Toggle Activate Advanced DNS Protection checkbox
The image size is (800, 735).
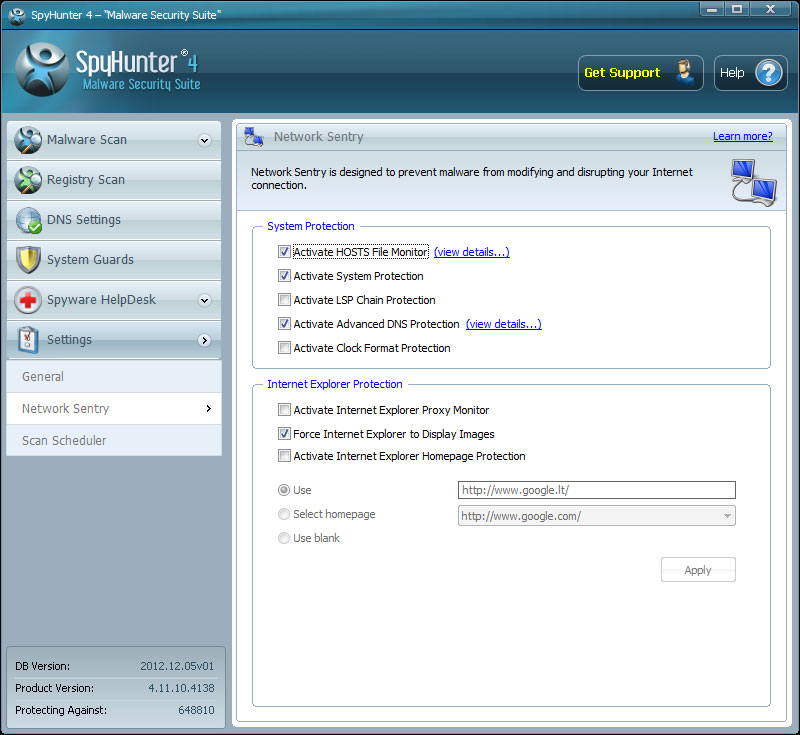pyautogui.click(x=284, y=324)
